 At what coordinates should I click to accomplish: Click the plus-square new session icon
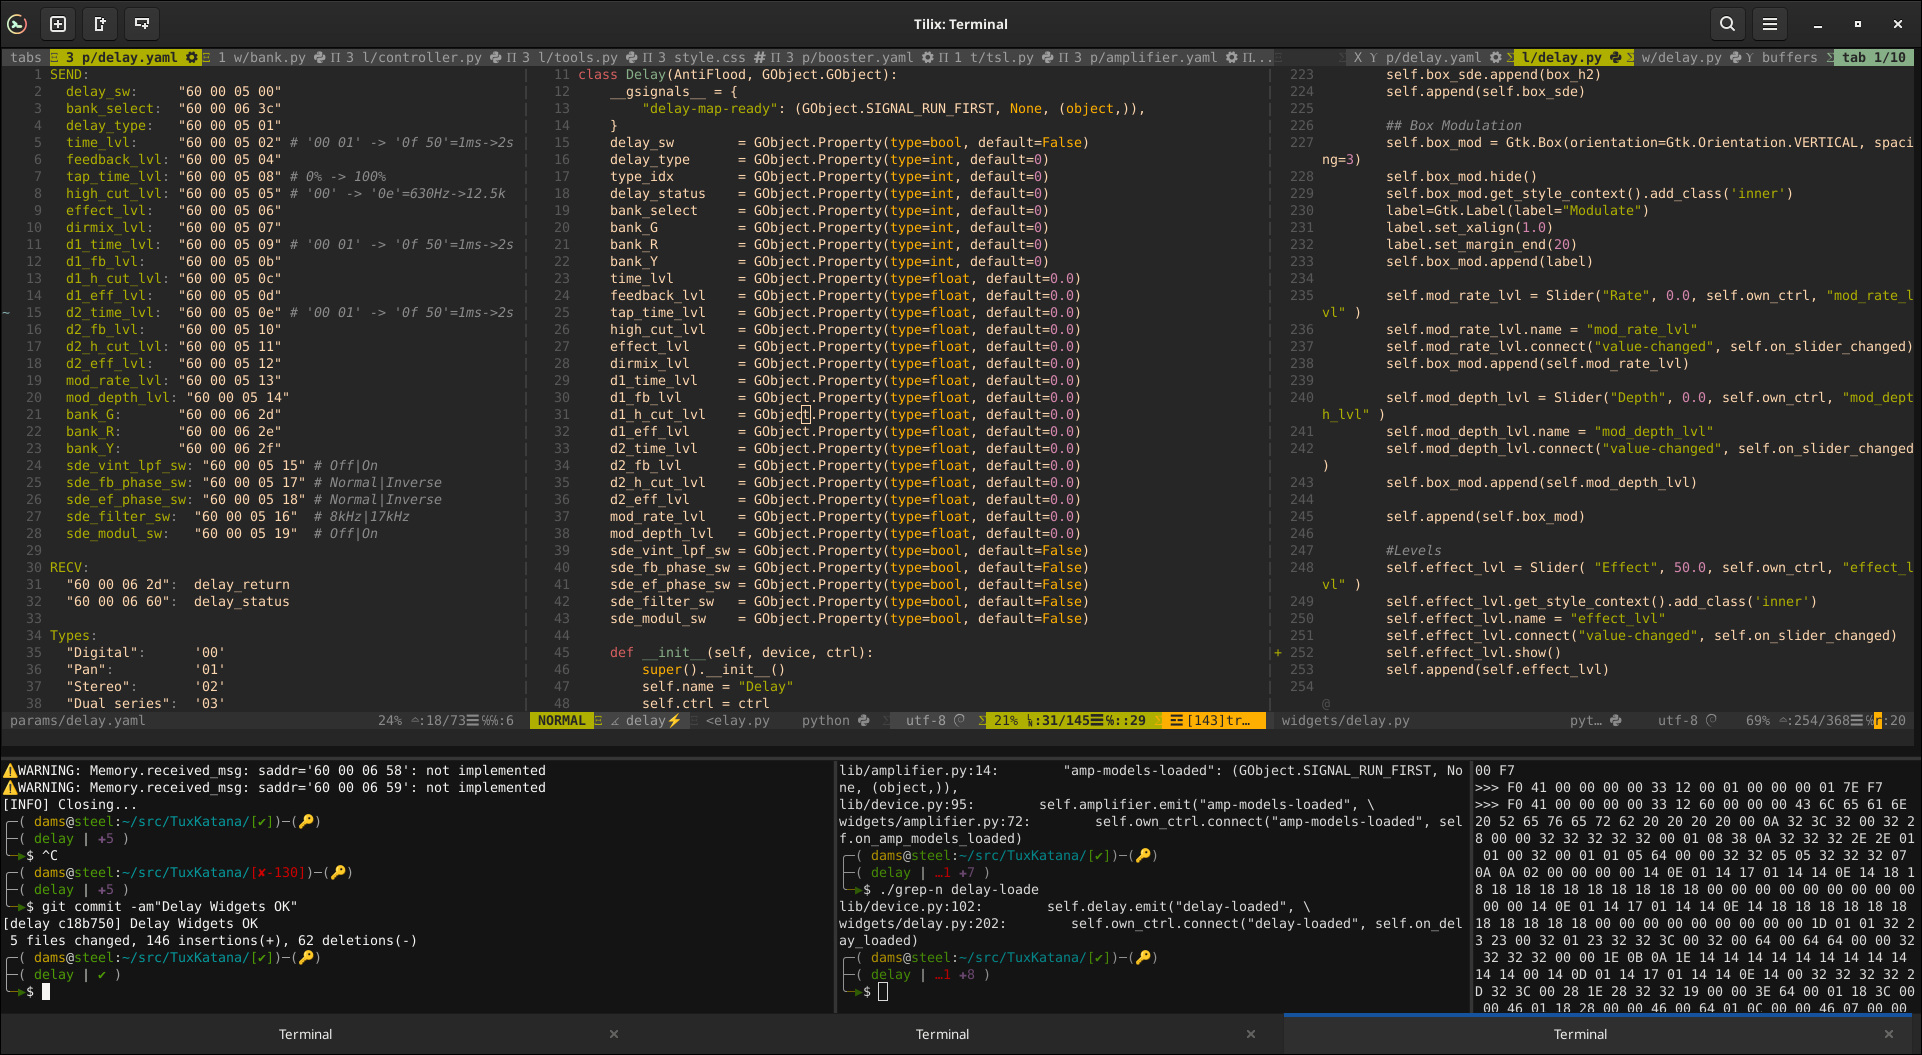point(58,24)
